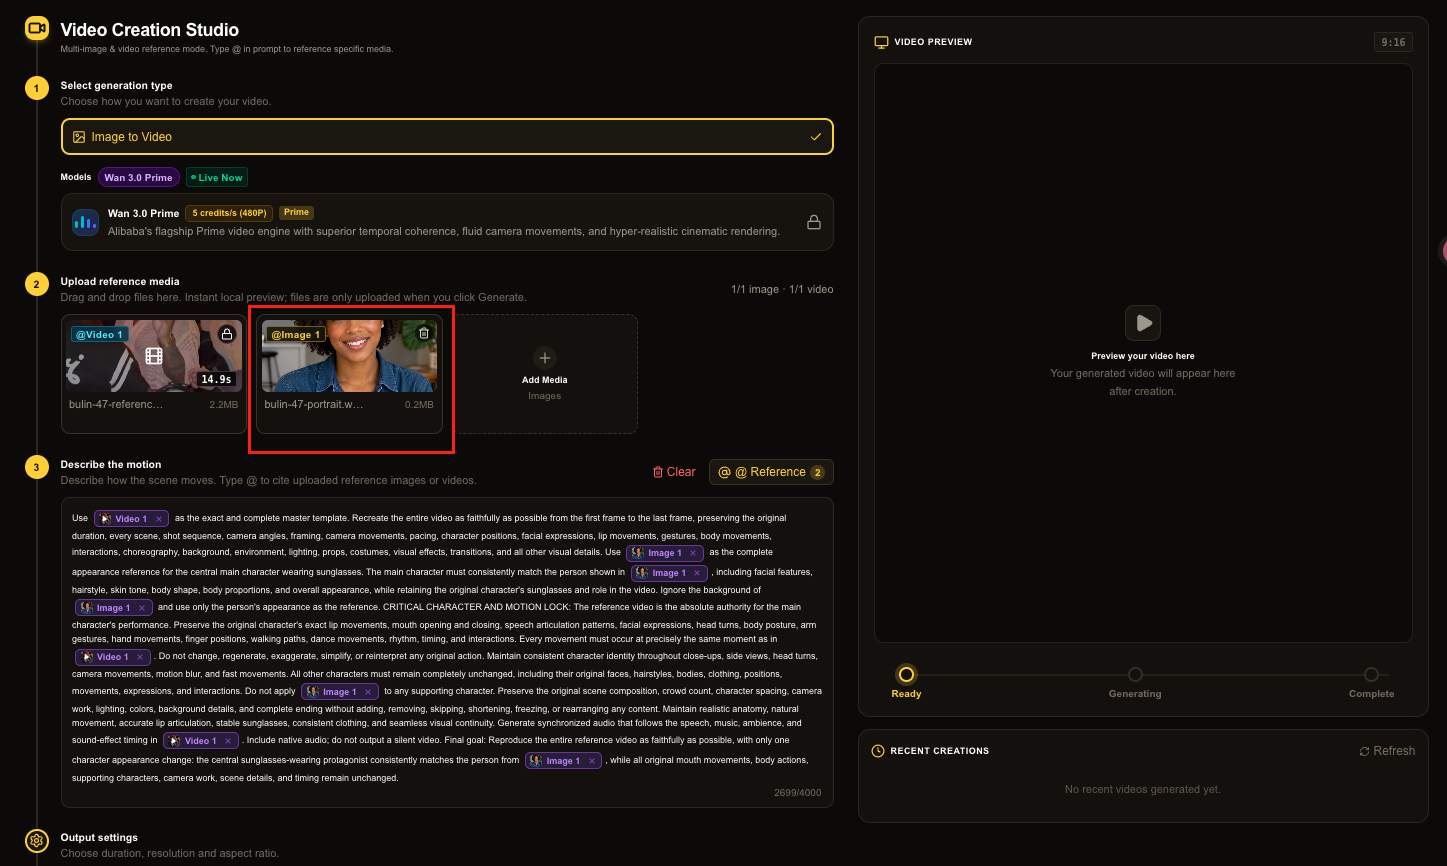This screenshot has width=1447, height=866.
Task: Click the file name 'bulin-47-portrait.w…'
Action: pyautogui.click(x=314, y=405)
